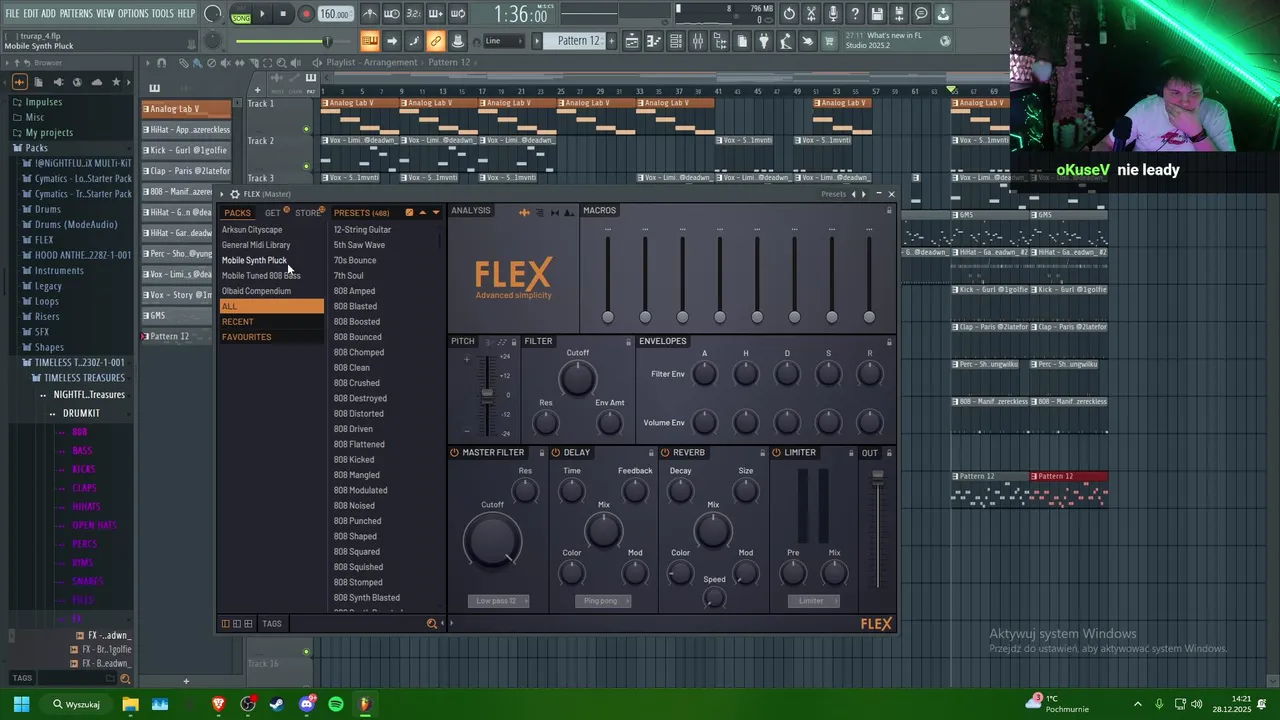
Task: Click the undo history icon
Action: click(789, 14)
